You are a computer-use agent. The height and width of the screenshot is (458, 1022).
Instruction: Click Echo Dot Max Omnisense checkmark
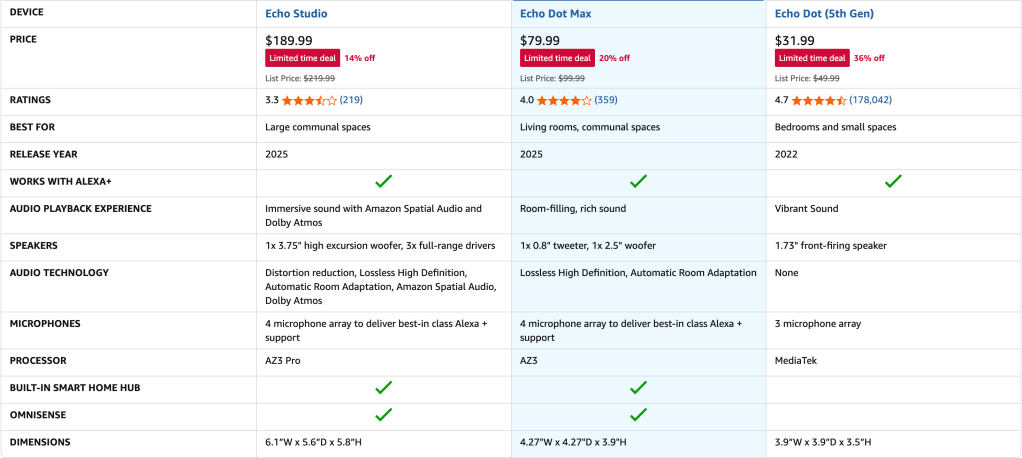tap(638, 415)
